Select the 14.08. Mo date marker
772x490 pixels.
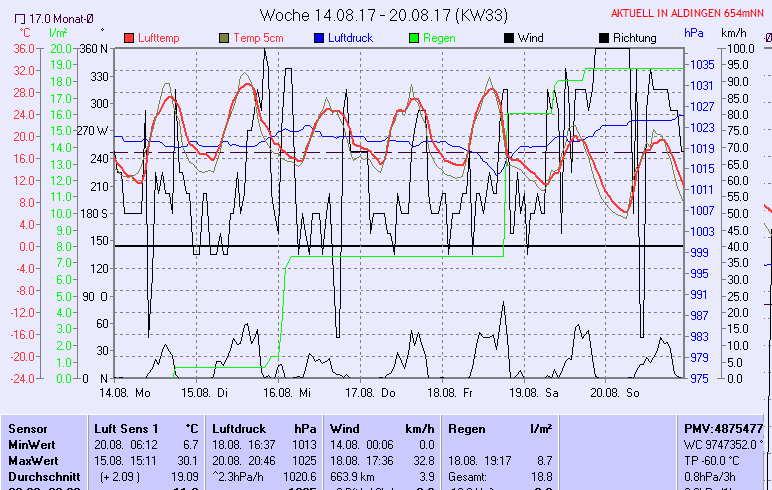130,394
